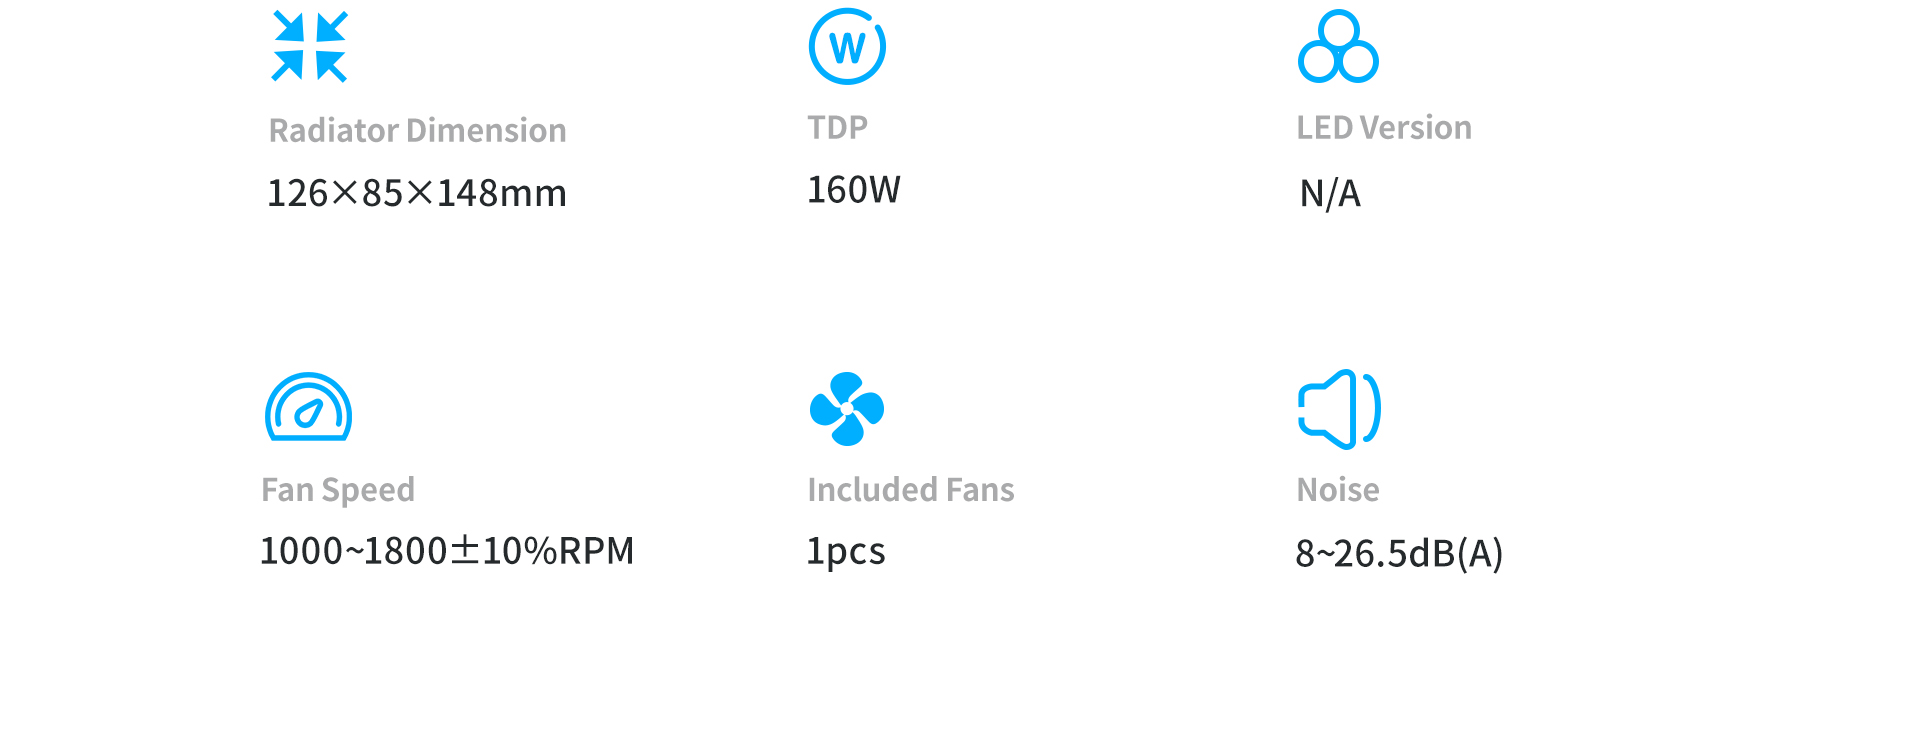This screenshot has width=1920, height=742.
Task: Click the Noise speaker icon
Action: (1339, 409)
